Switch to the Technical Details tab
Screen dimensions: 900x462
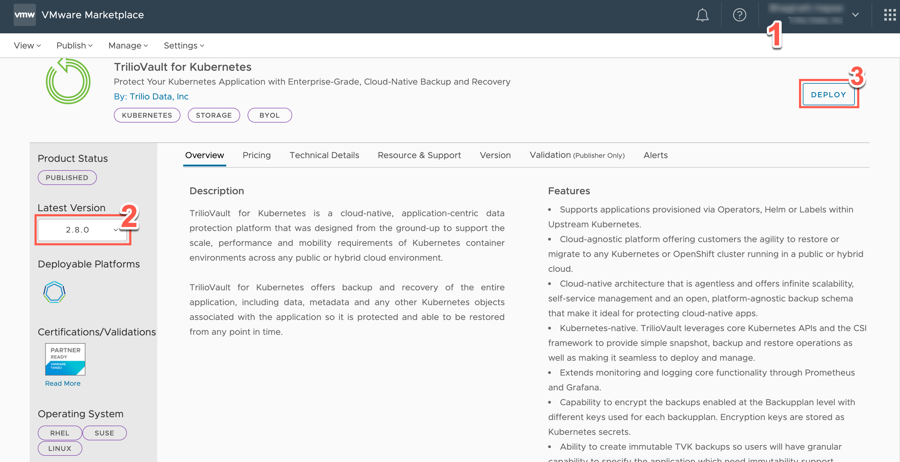pos(324,156)
